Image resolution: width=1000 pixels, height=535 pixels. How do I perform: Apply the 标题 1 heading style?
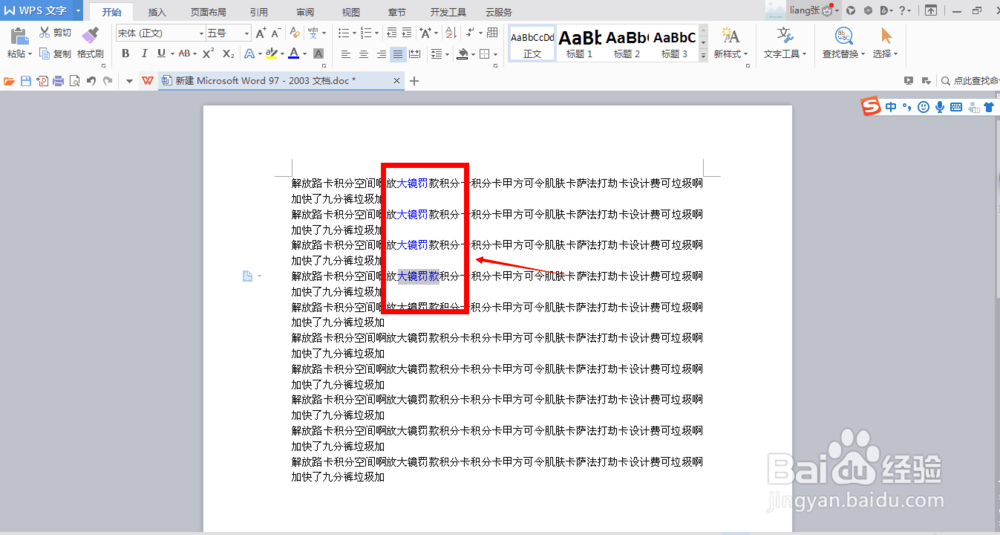click(580, 44)
